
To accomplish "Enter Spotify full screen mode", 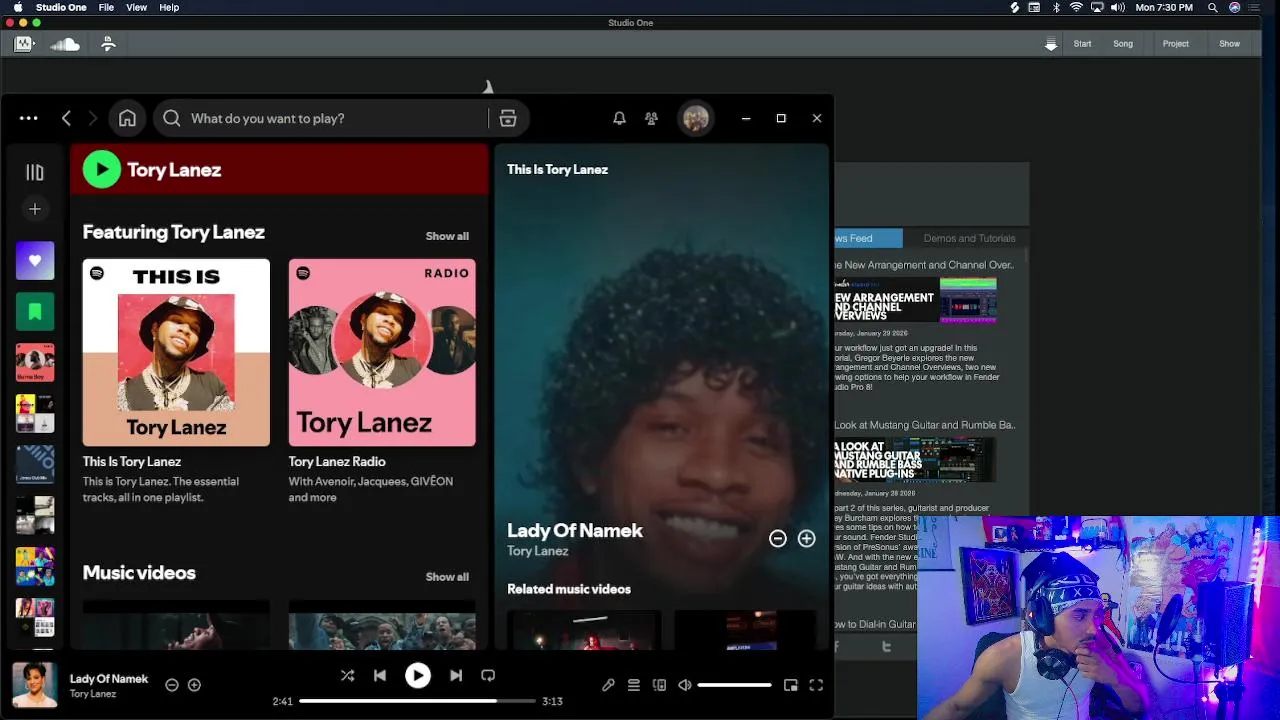I will tap(816, 685).
